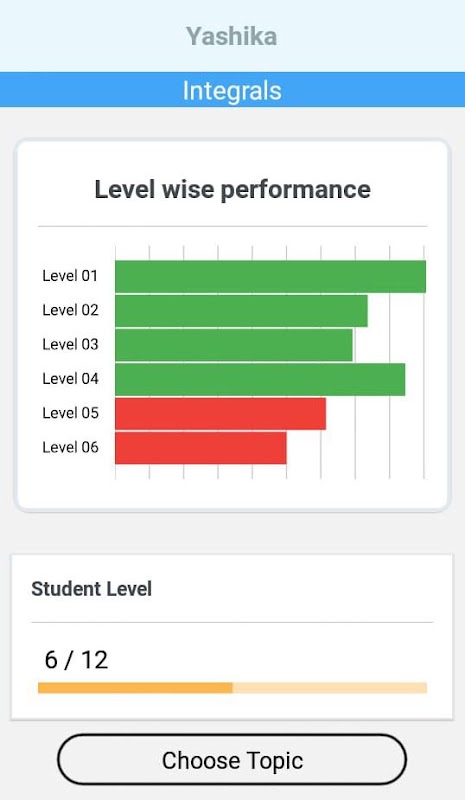Click the Level 02 axis label
Image resolution: width=465 pixels, height=800 pixels.
tap(70, 310)
